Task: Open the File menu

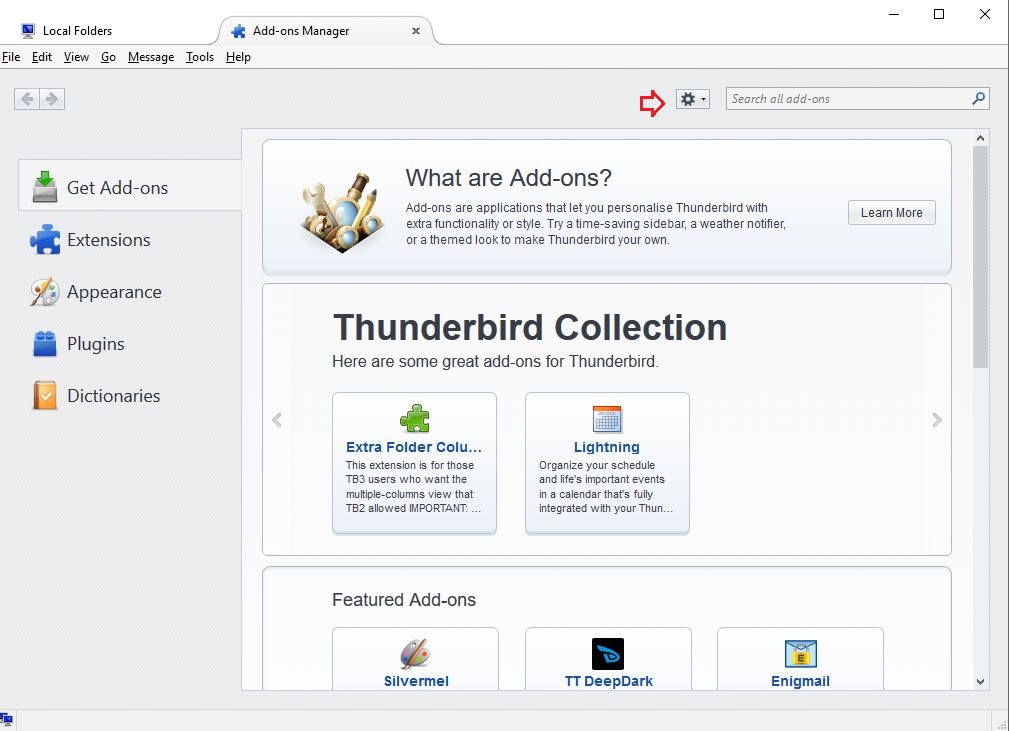Action: click(11, 57)
